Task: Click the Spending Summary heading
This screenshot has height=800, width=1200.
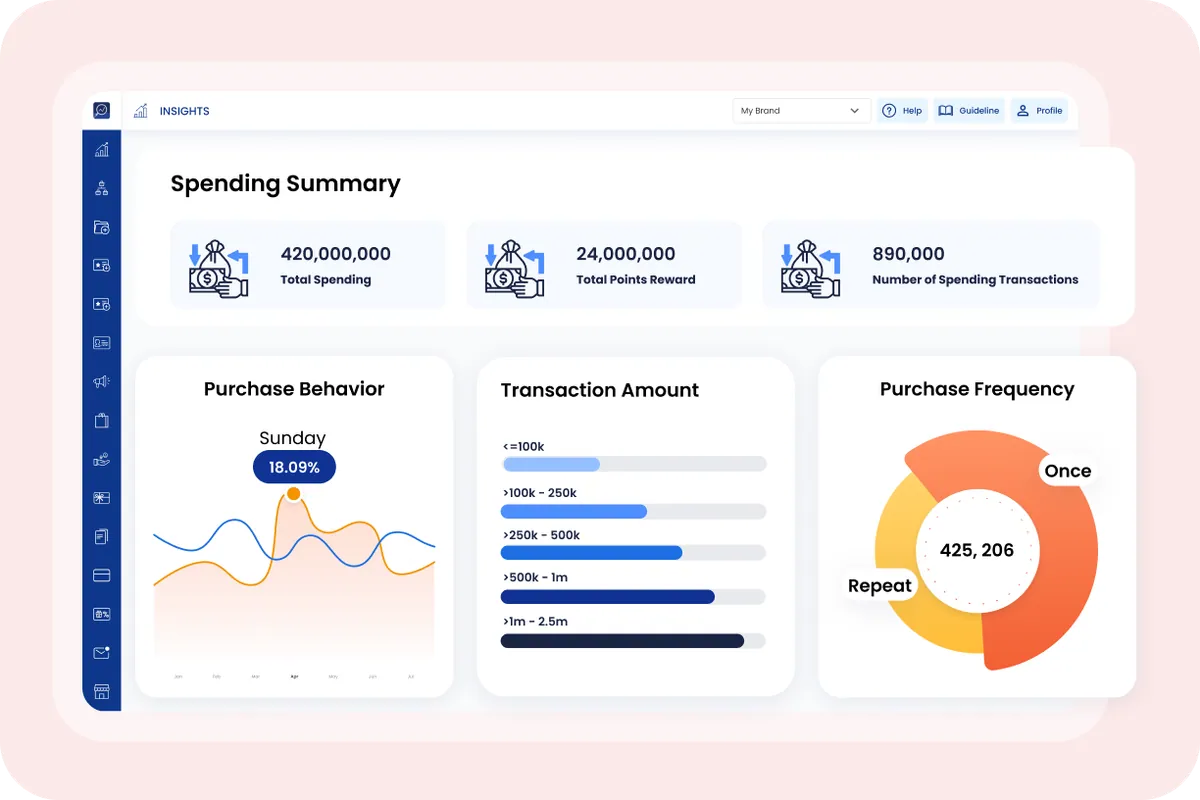Action: pyautogui.click(x=285, y=184)
